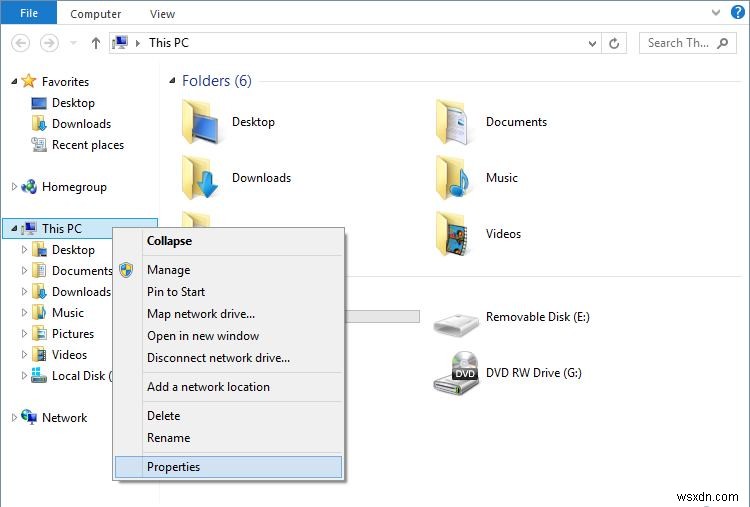Expand Music node under This PC
Viewport: 750px width, 507px height.
[x=24, y=313]
